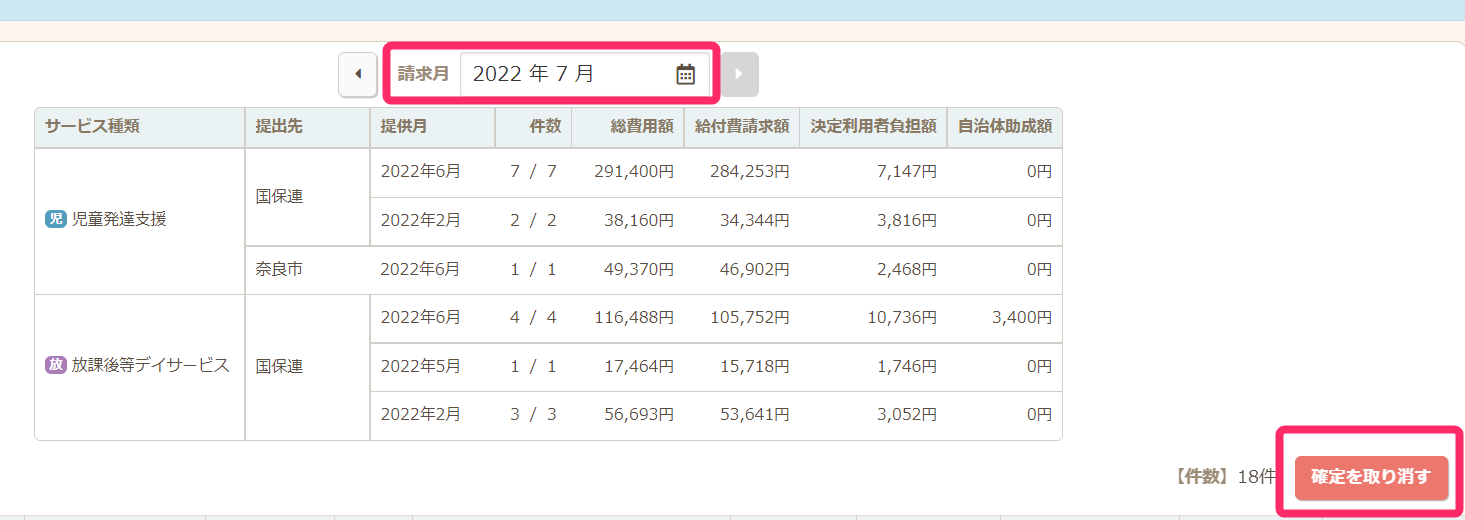
Task: Select the 奈良市 submission destination cell
Action: click(279, 270)
